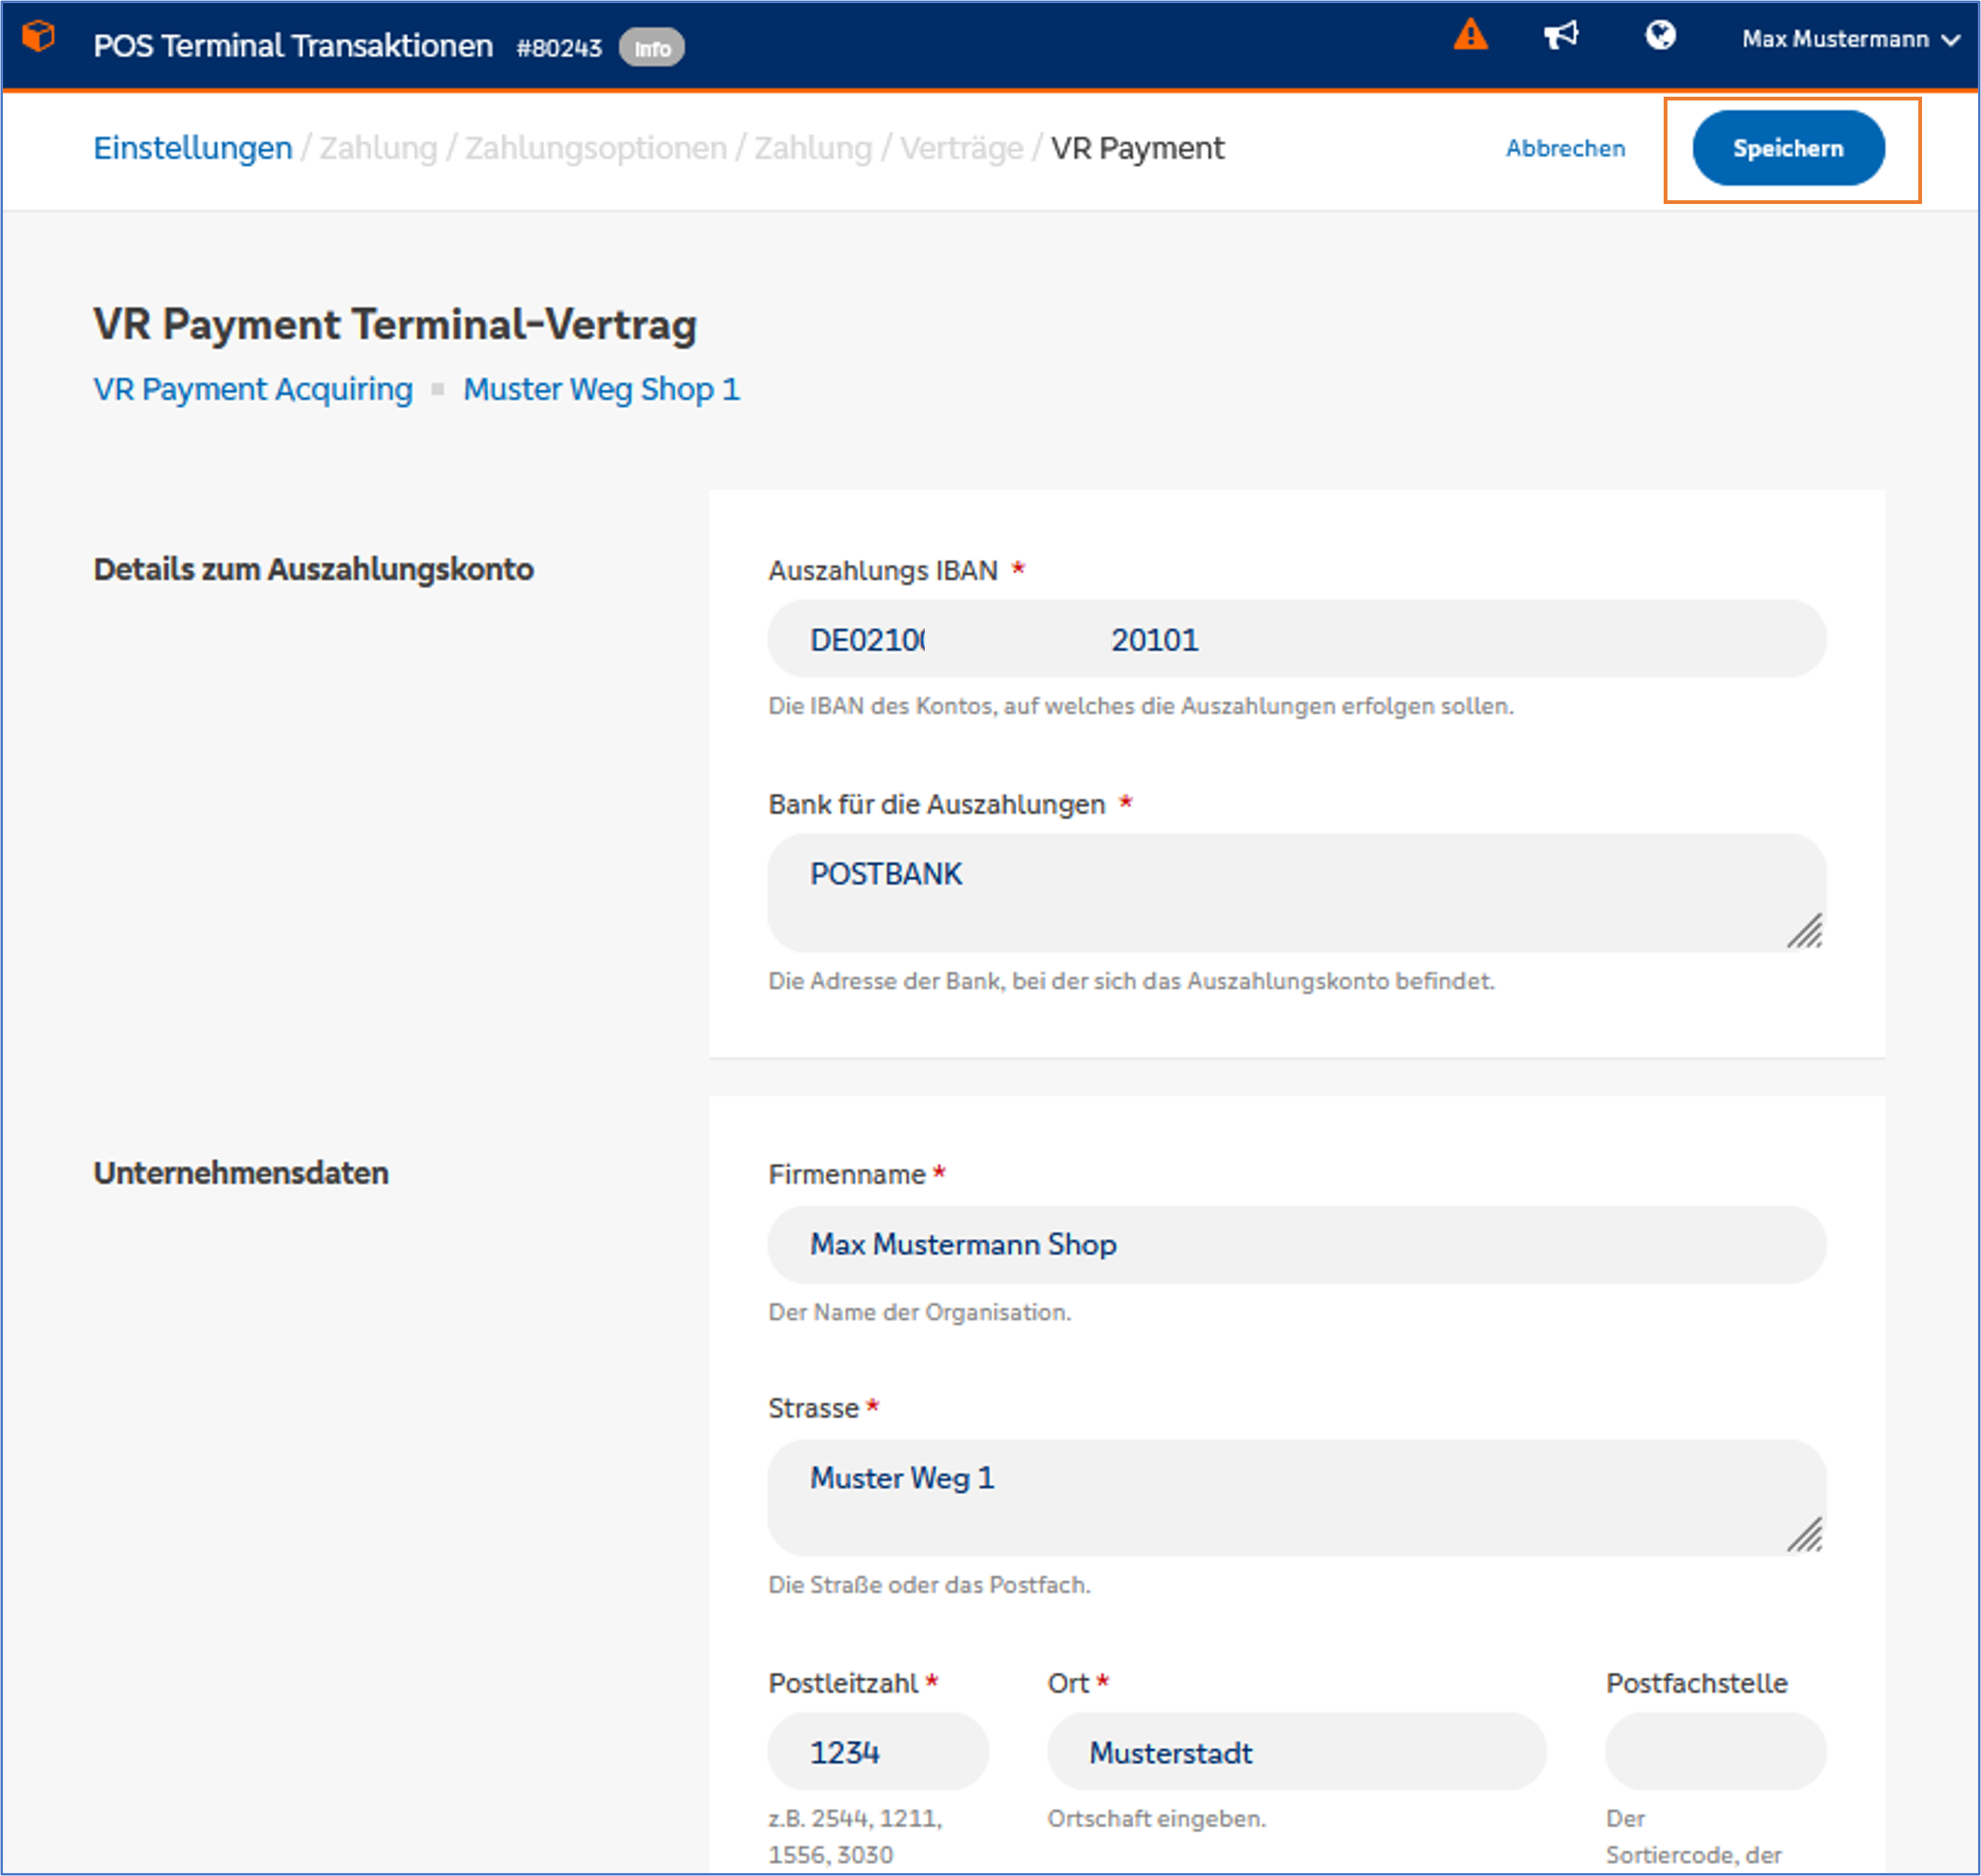This screenshot has height=1876, width=1981.
Task: Click into the Firmenname field
Action: pyautogui.click(x=1296, y=1245)
